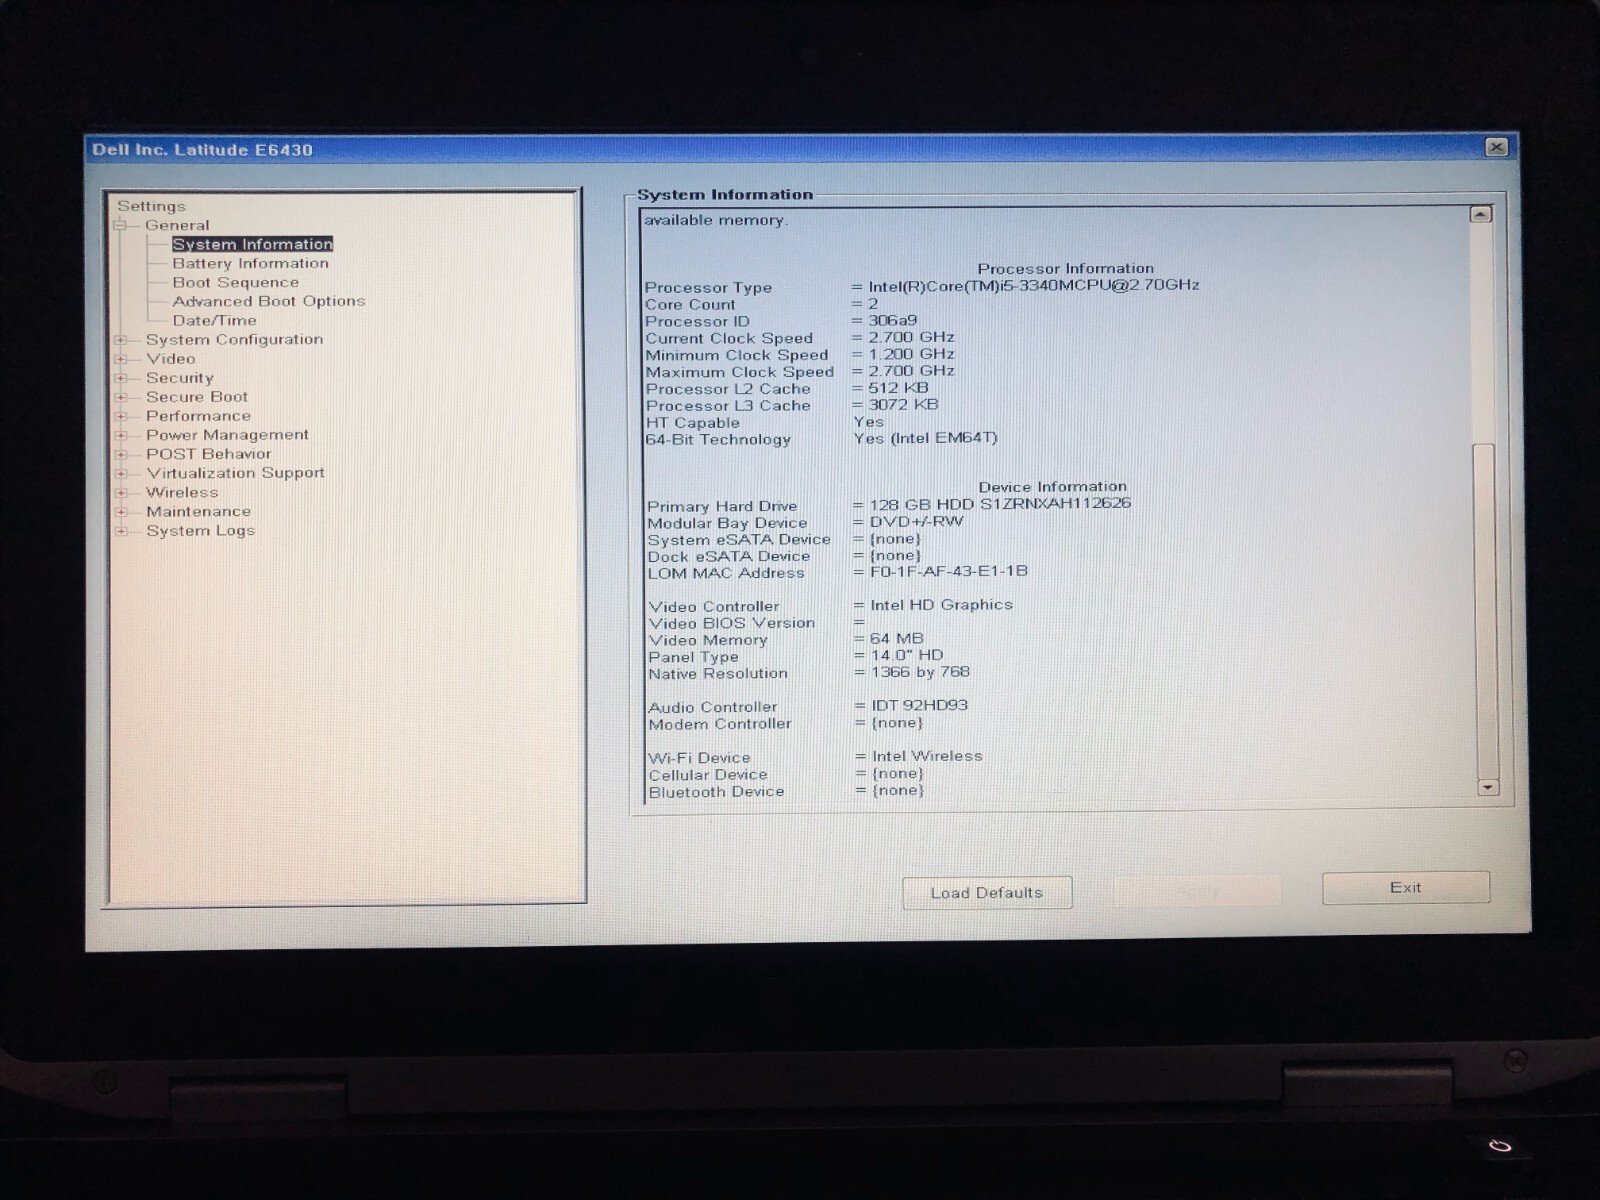1600x1200 pixels.
Task: Click the Video Memory 64 MB value
Action: pos(897,638)
